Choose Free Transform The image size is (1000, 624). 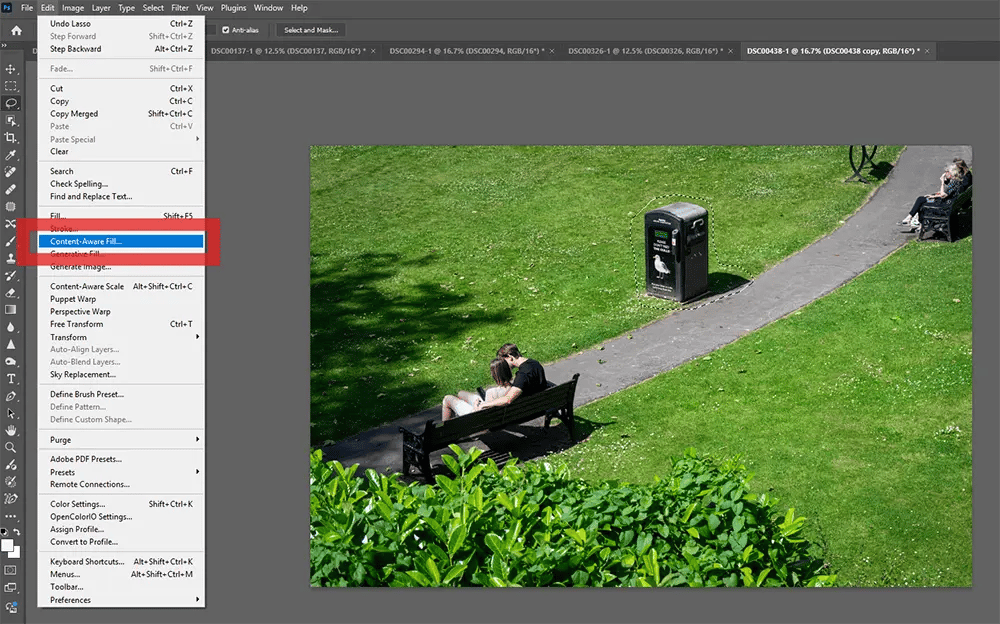click(x=121, y=324)
